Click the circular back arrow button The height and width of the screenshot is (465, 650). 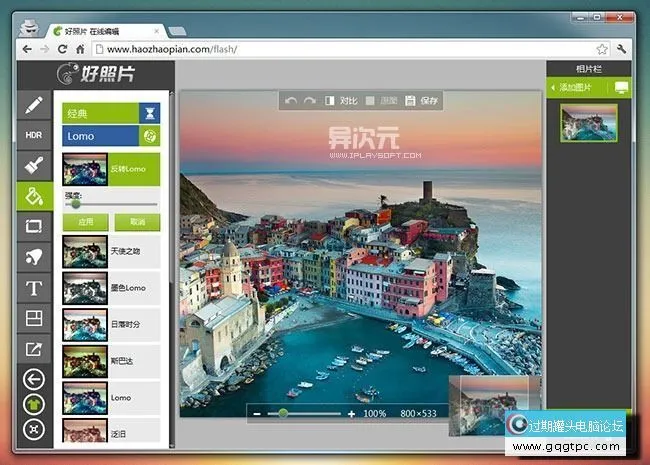tap(34, 379)
